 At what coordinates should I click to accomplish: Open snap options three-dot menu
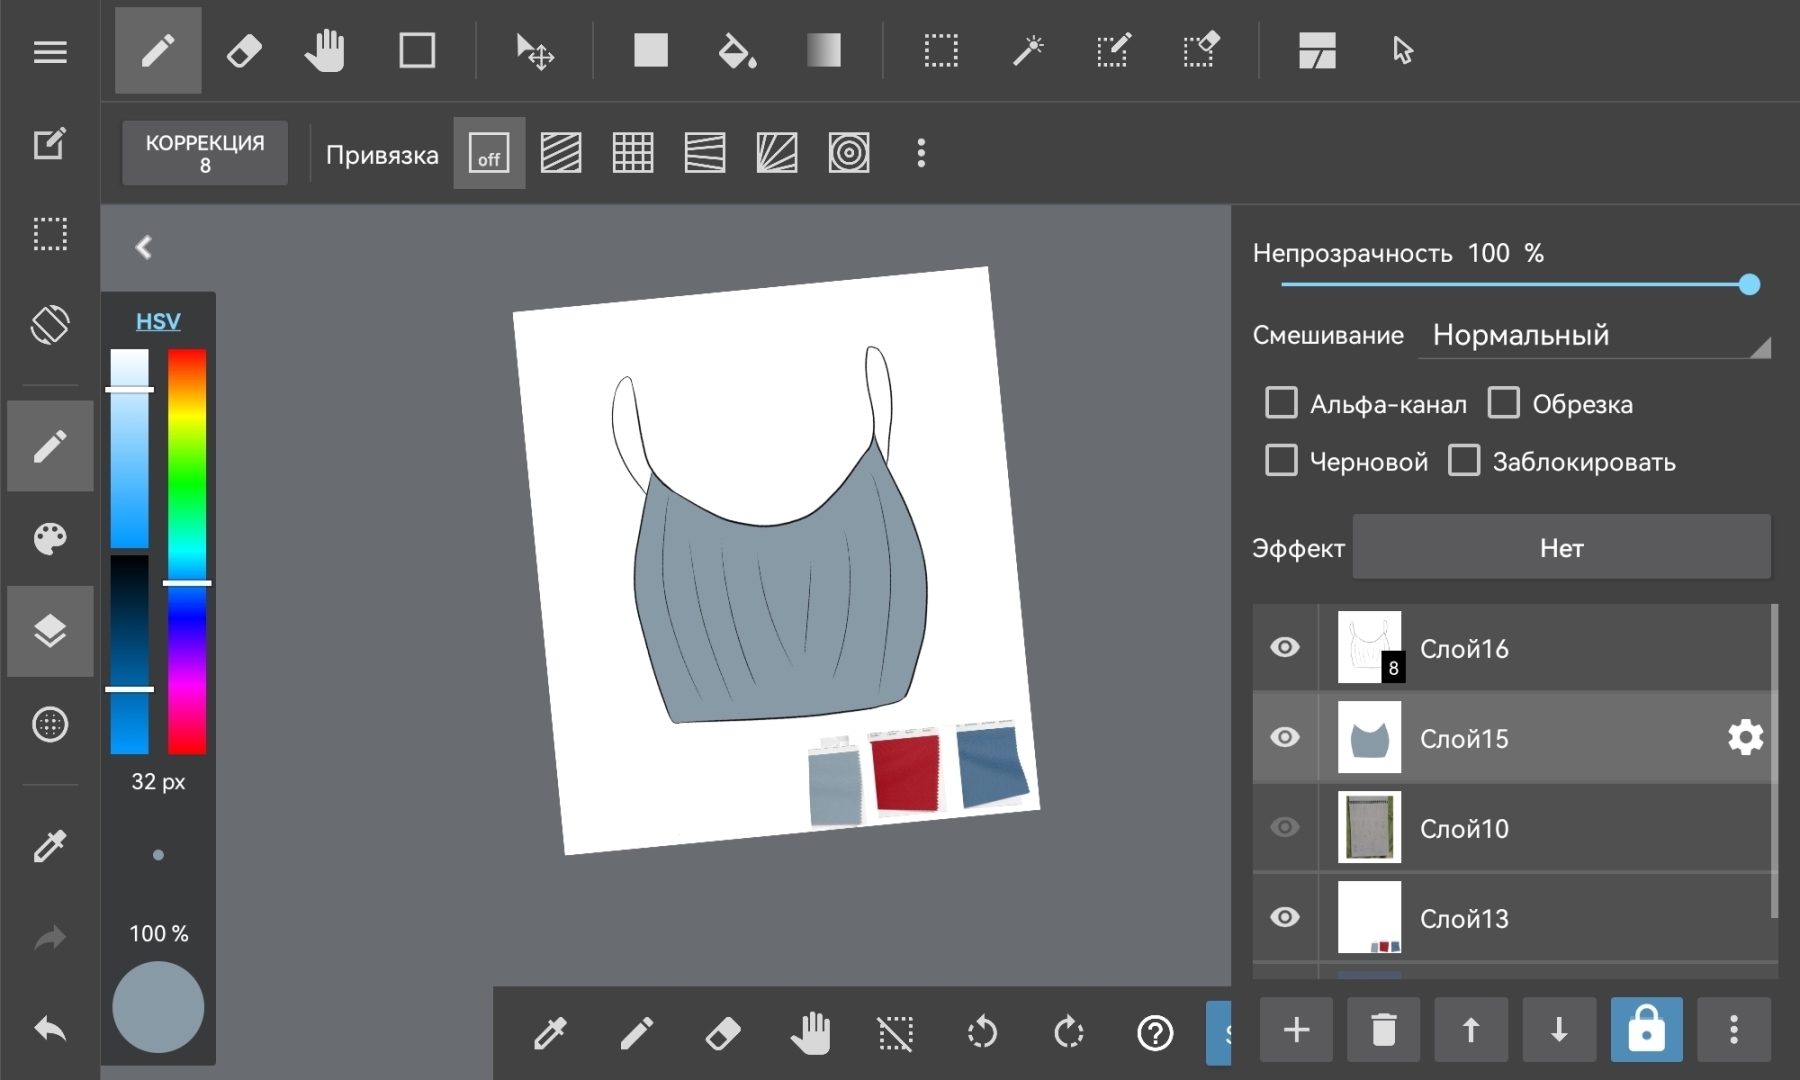click(x=921, y=154)
